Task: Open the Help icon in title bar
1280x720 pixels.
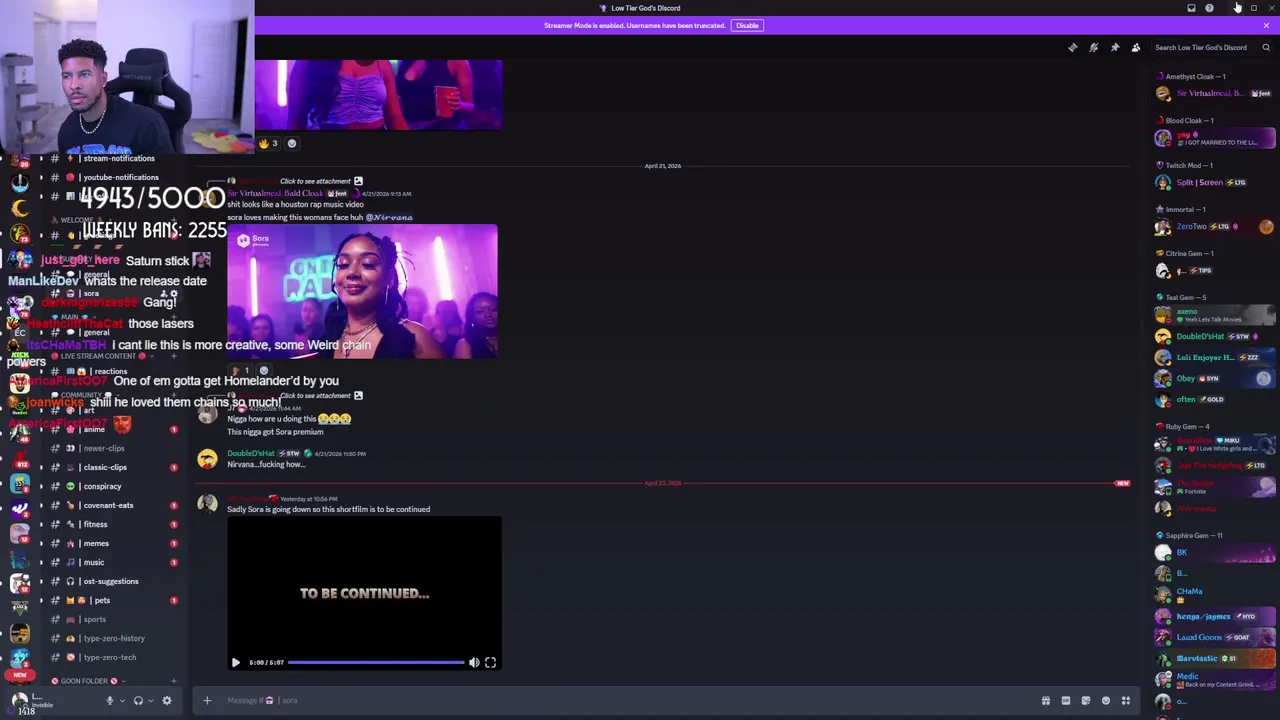Action: (1209, 8)
